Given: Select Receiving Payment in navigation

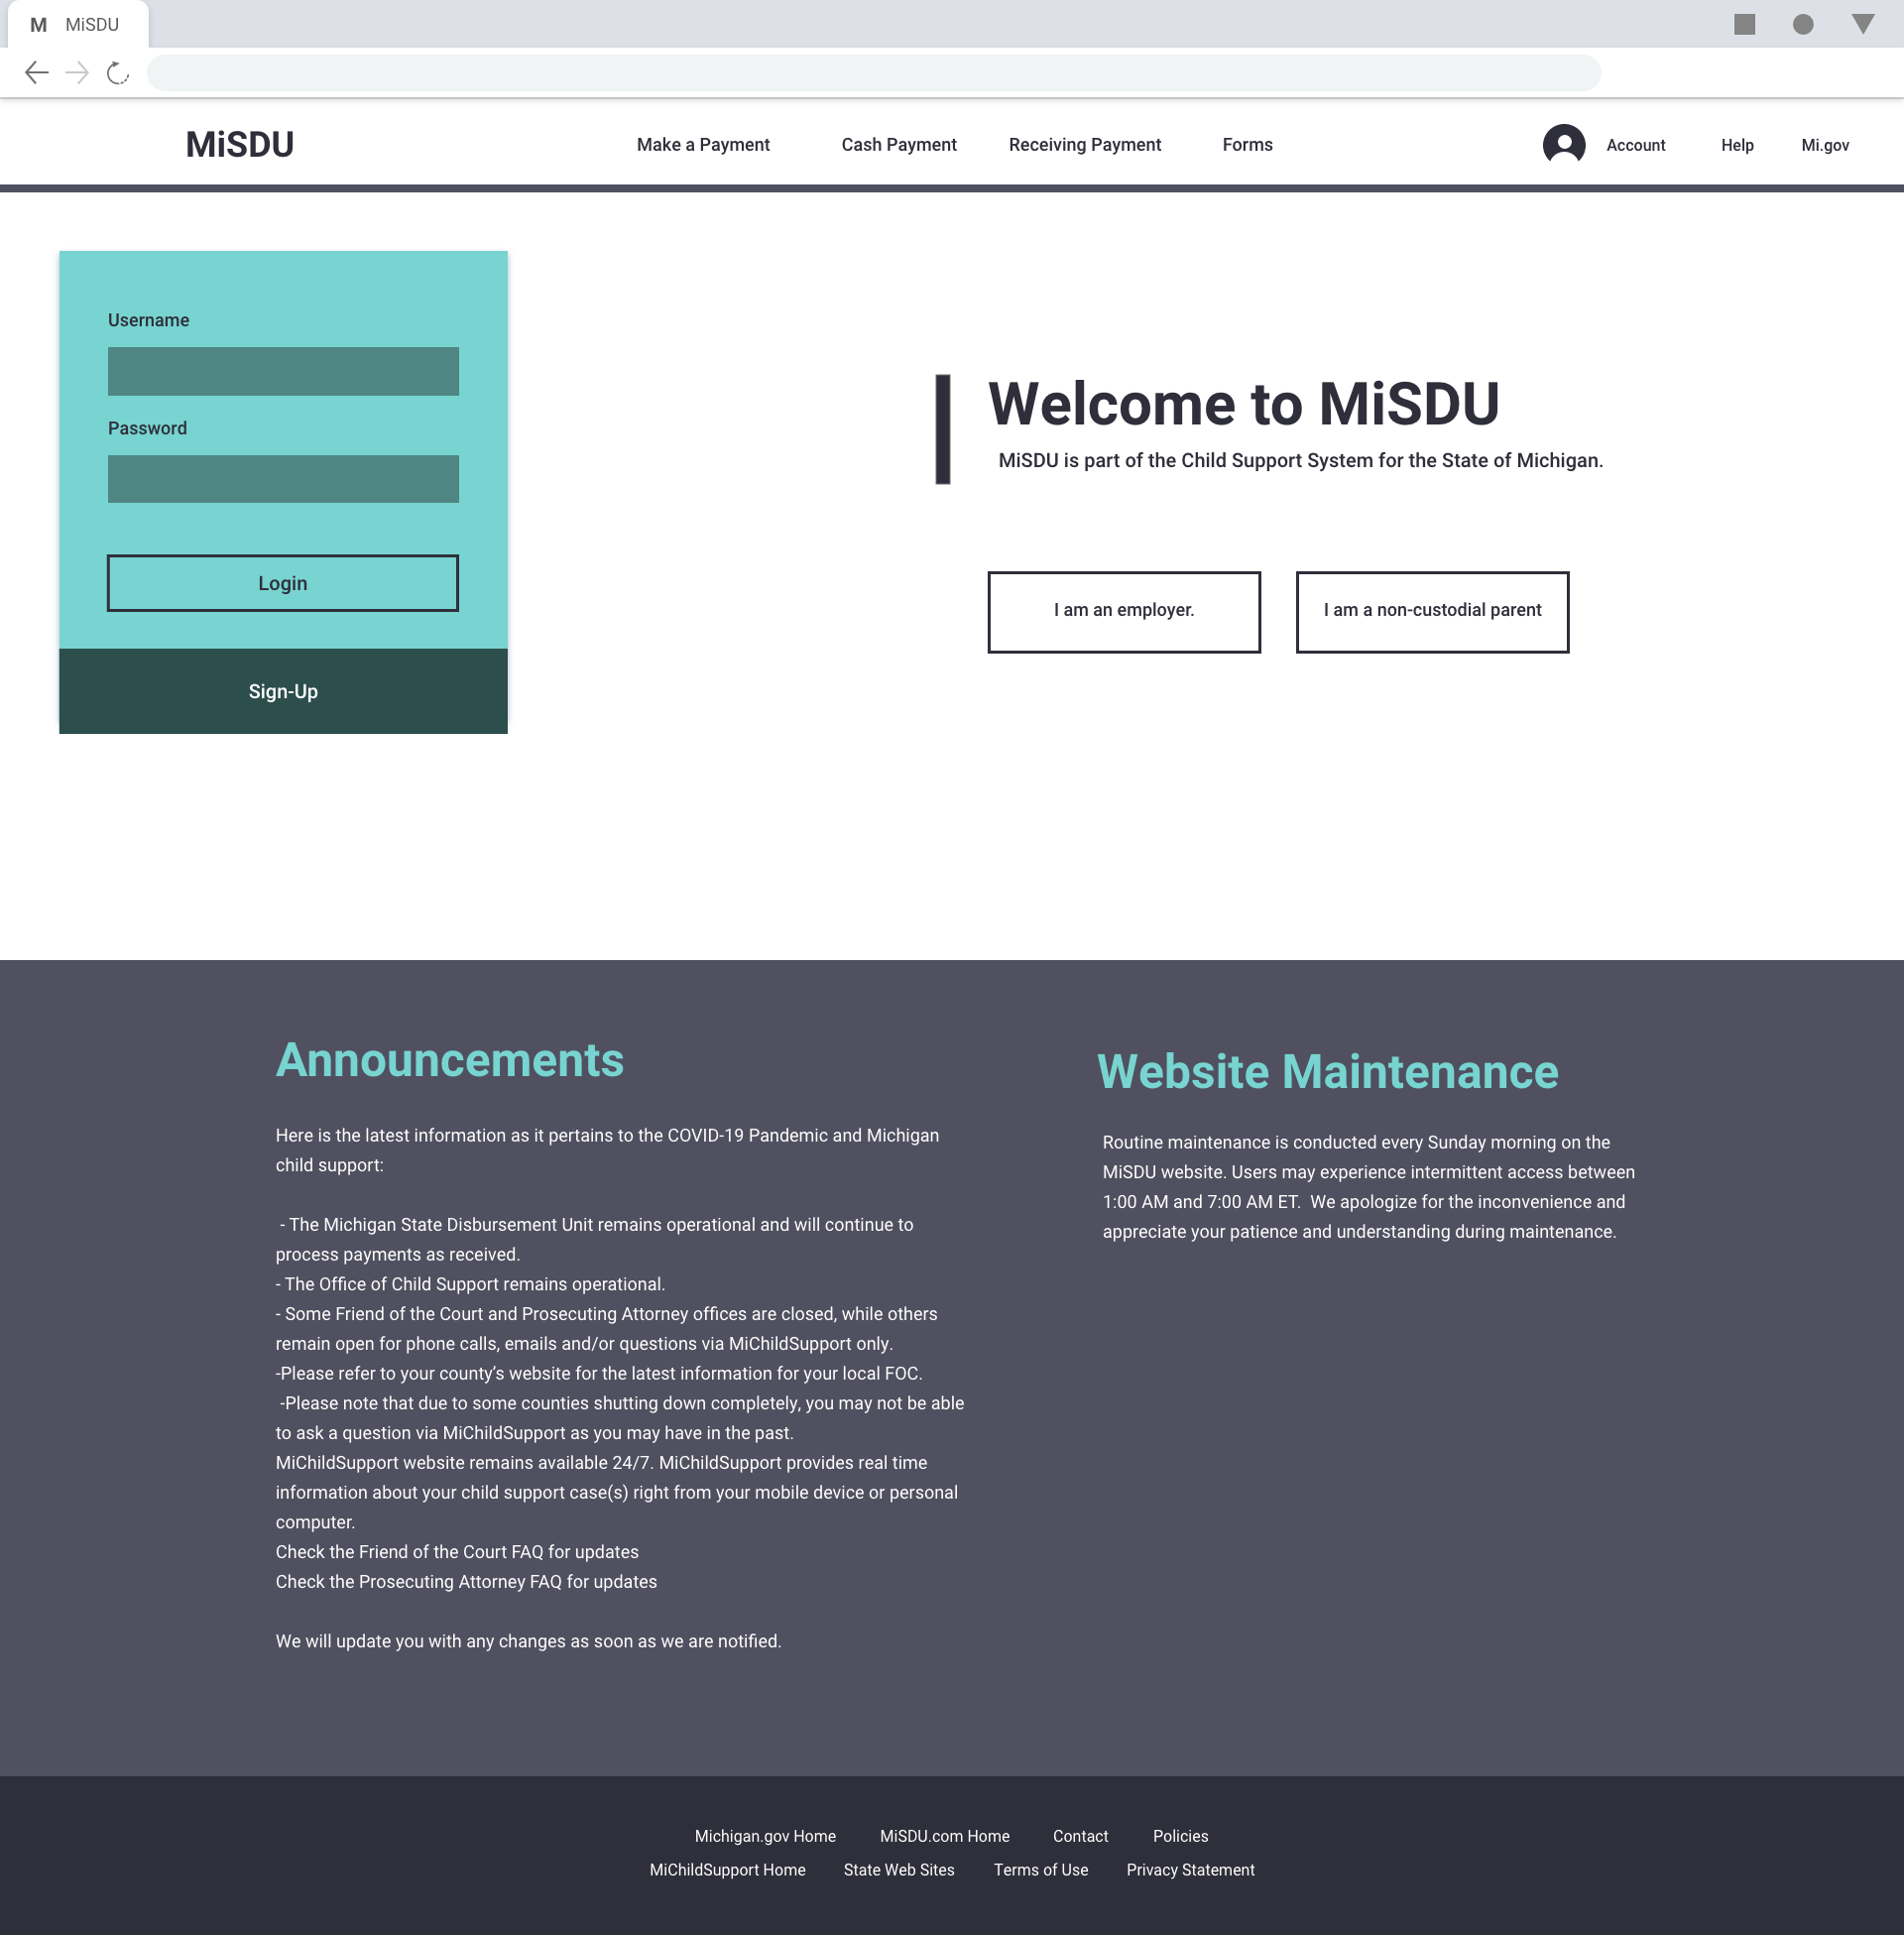Looking at the screenshot, I should coord(1084,144).
